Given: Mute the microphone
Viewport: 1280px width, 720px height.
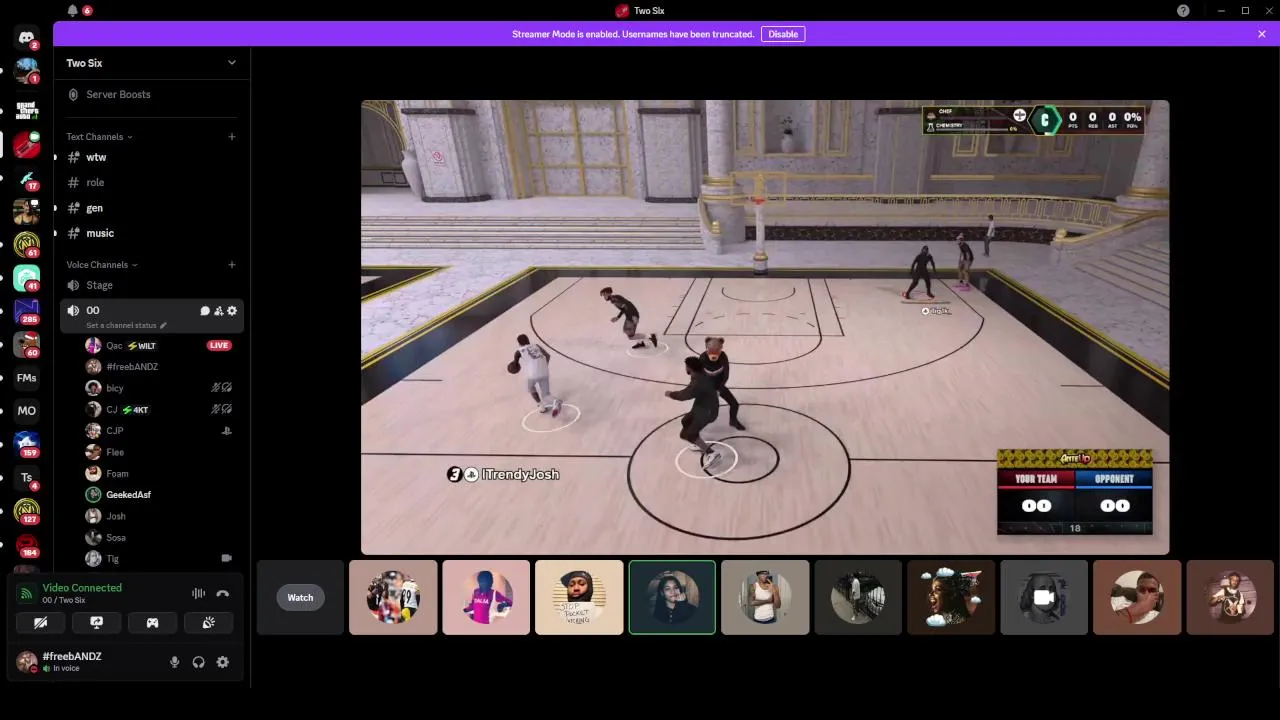Looking at the screenshot, I should (x=174, y=662).
